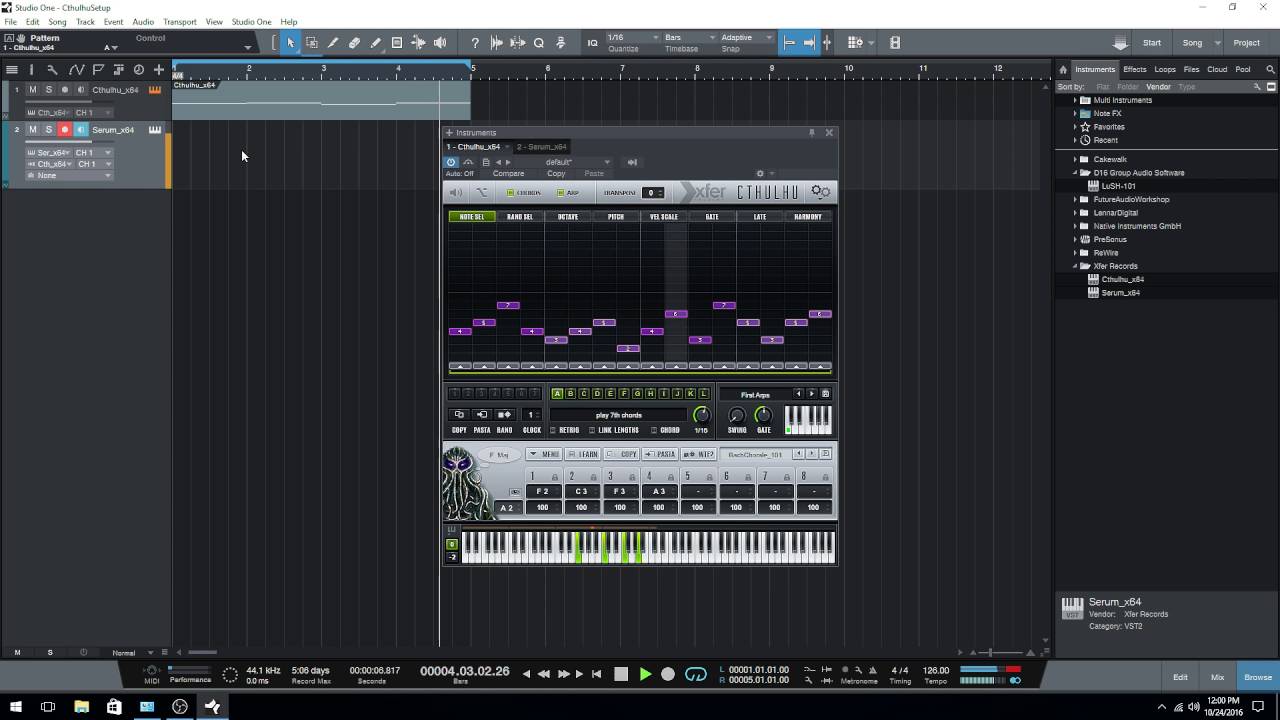Click the Cthulhu RAND dice icon
This screenshot has width=1280, height=720.
[504, 415]
